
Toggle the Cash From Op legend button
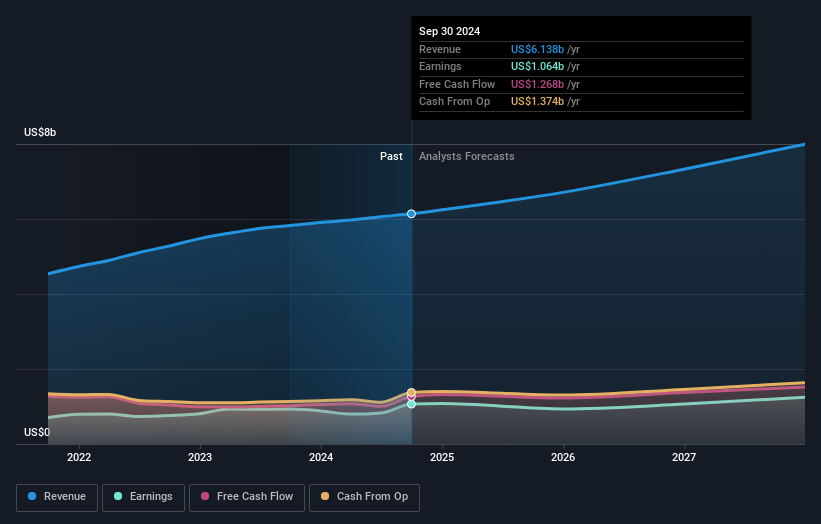coord(364,497)
